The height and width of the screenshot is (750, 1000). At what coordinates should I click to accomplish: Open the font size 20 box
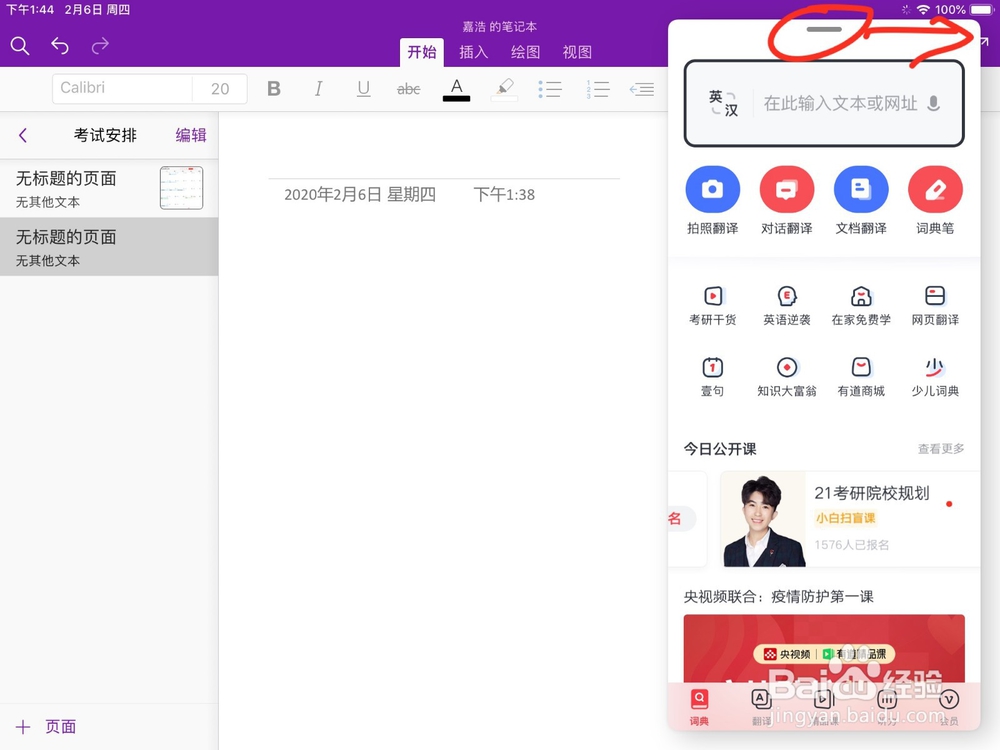220,89
